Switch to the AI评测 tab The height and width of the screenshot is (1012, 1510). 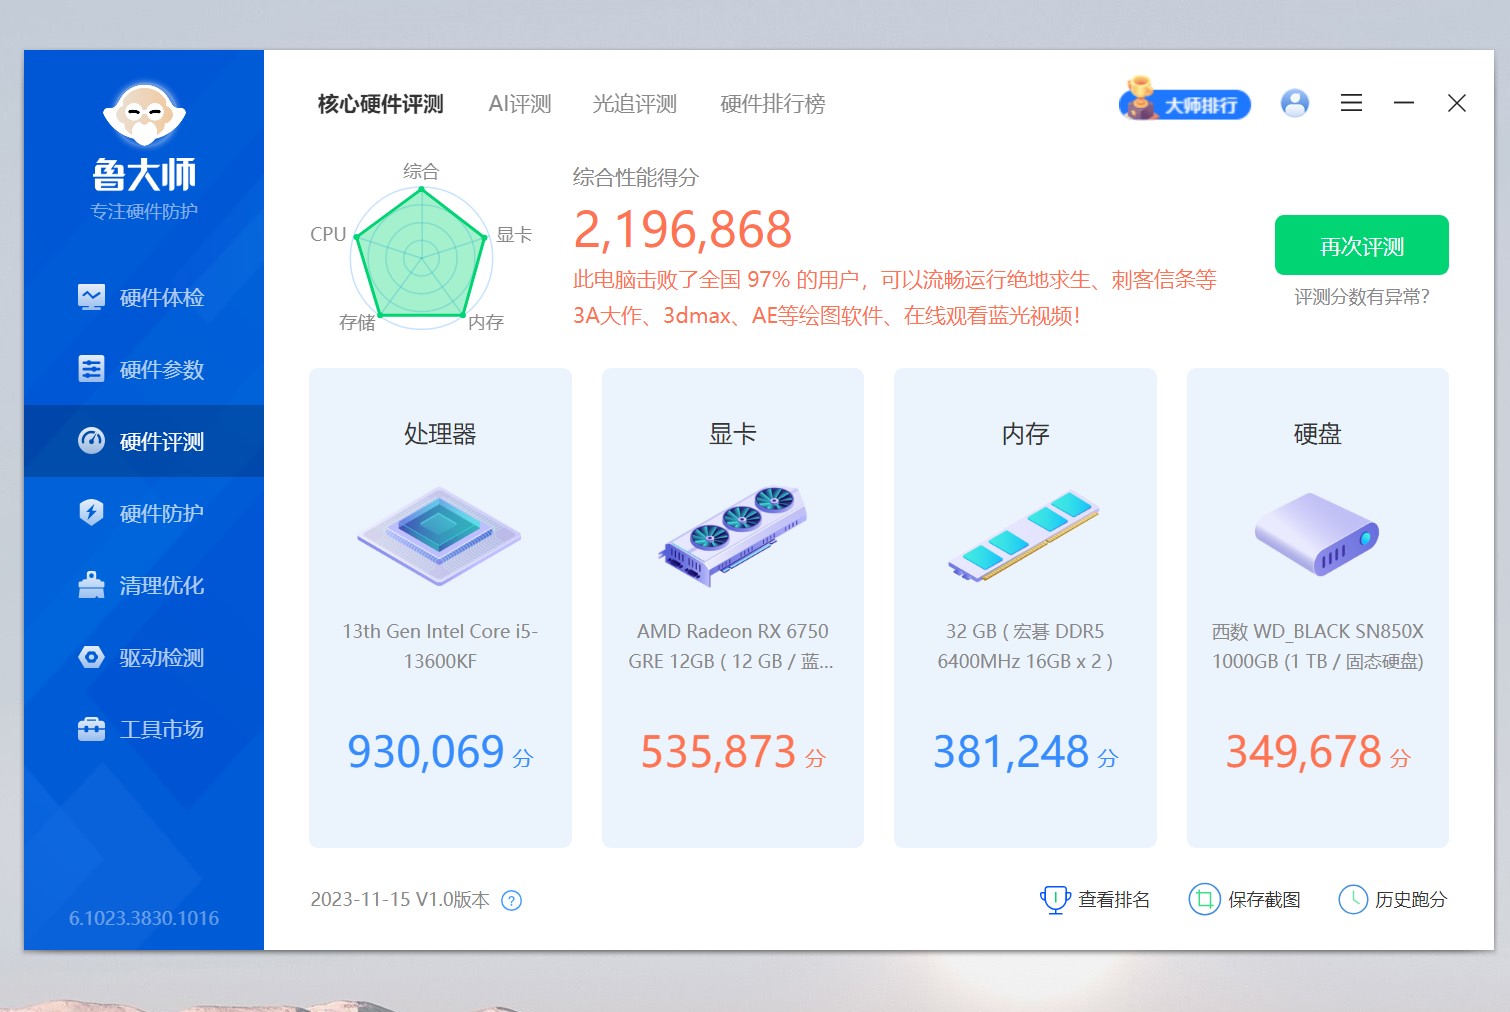tap(519, 104)
